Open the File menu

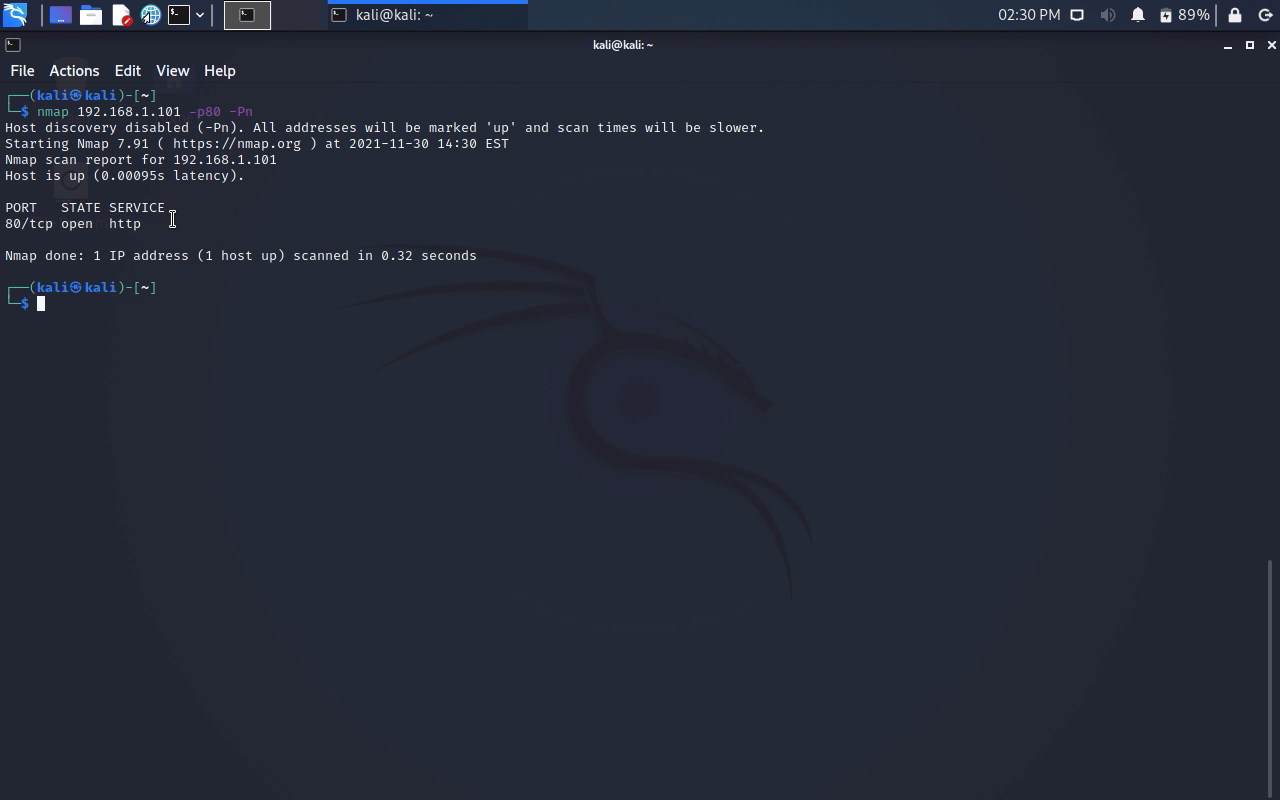pos(22,71)
